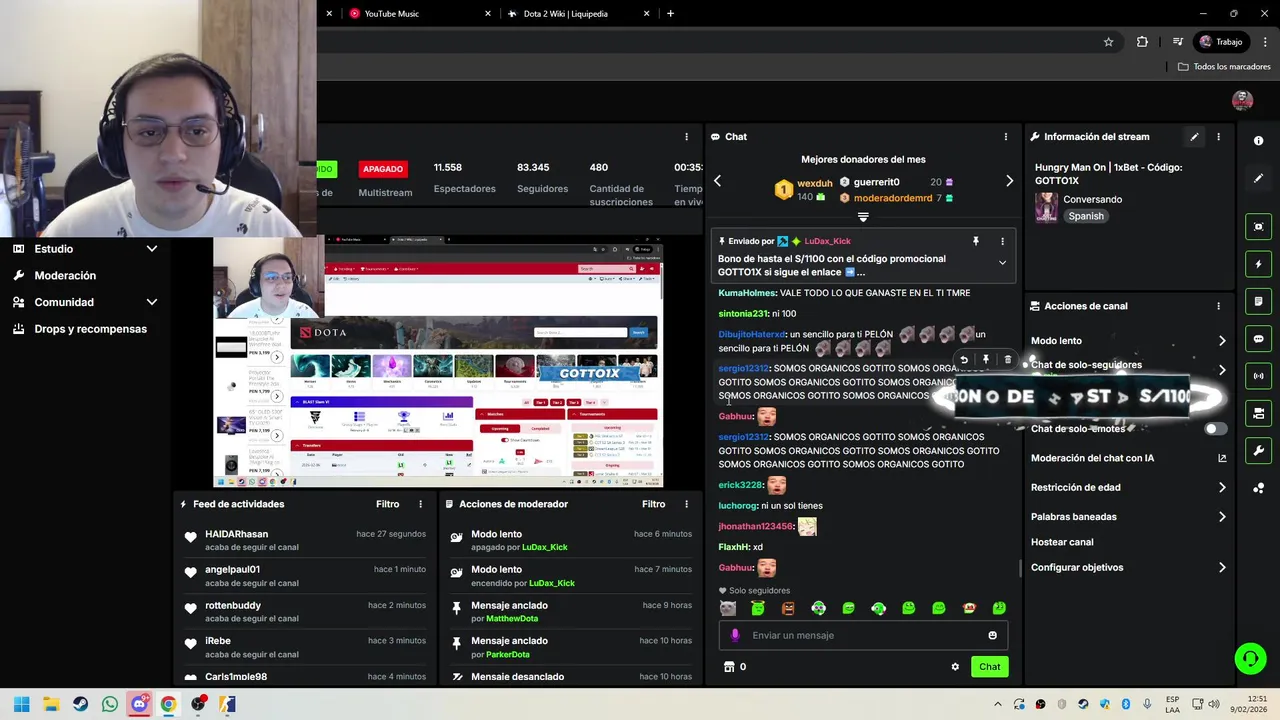Open the Trabajo browser profile button
Screen dimensions: 1280x720
(x=1222, y=42)
